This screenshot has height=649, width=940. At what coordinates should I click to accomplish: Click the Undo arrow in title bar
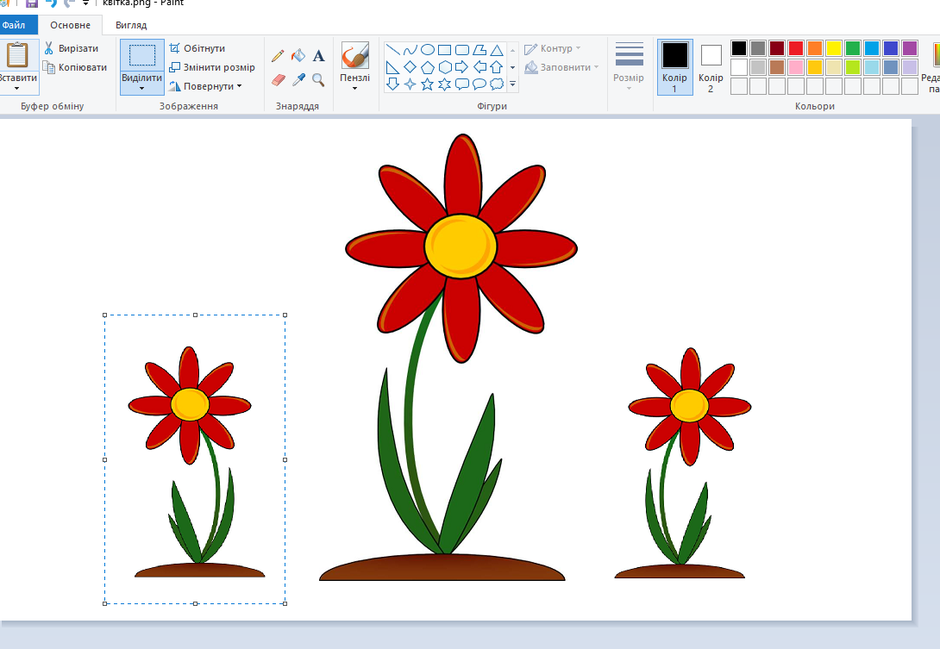coord(52,3)
